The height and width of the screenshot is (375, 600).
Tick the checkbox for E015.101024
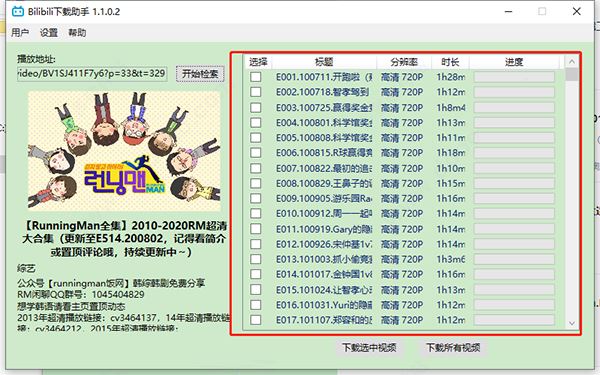click(256, 290)
